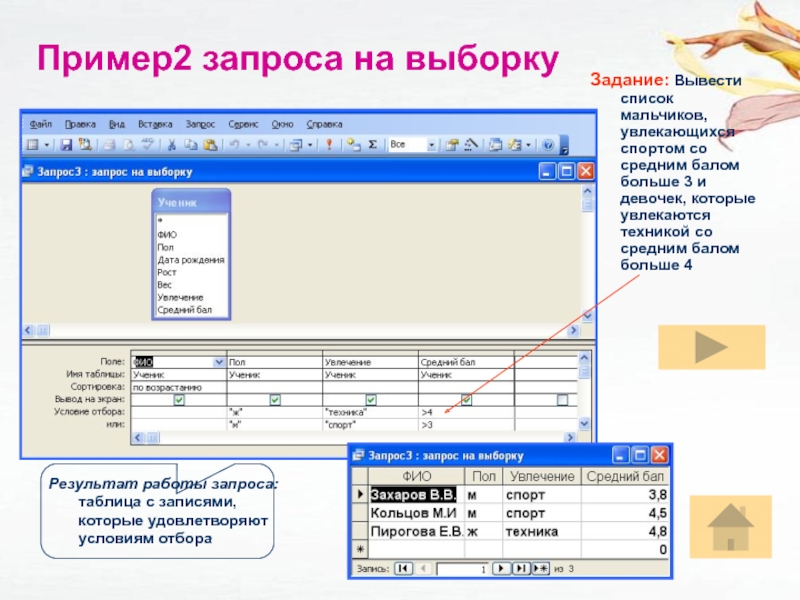Go to the first record in the results window
This screenshot has width=800, height=600.
tap(403, 568)
